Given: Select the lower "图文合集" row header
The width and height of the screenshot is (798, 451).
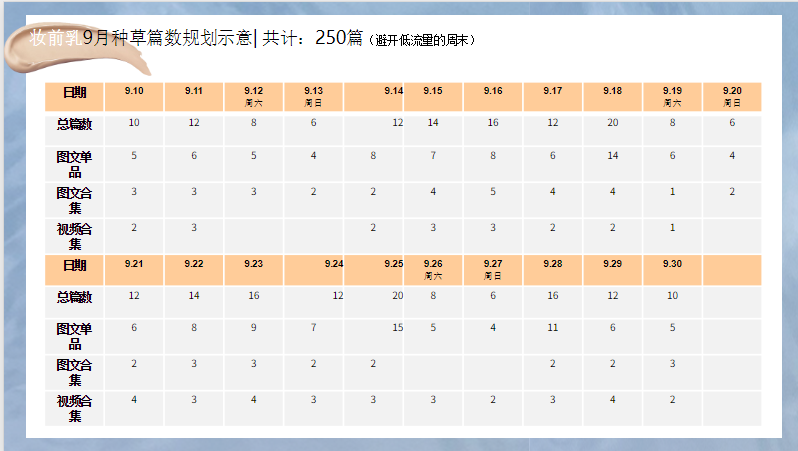Looking at the screenshot, I should tap(74, 371).
